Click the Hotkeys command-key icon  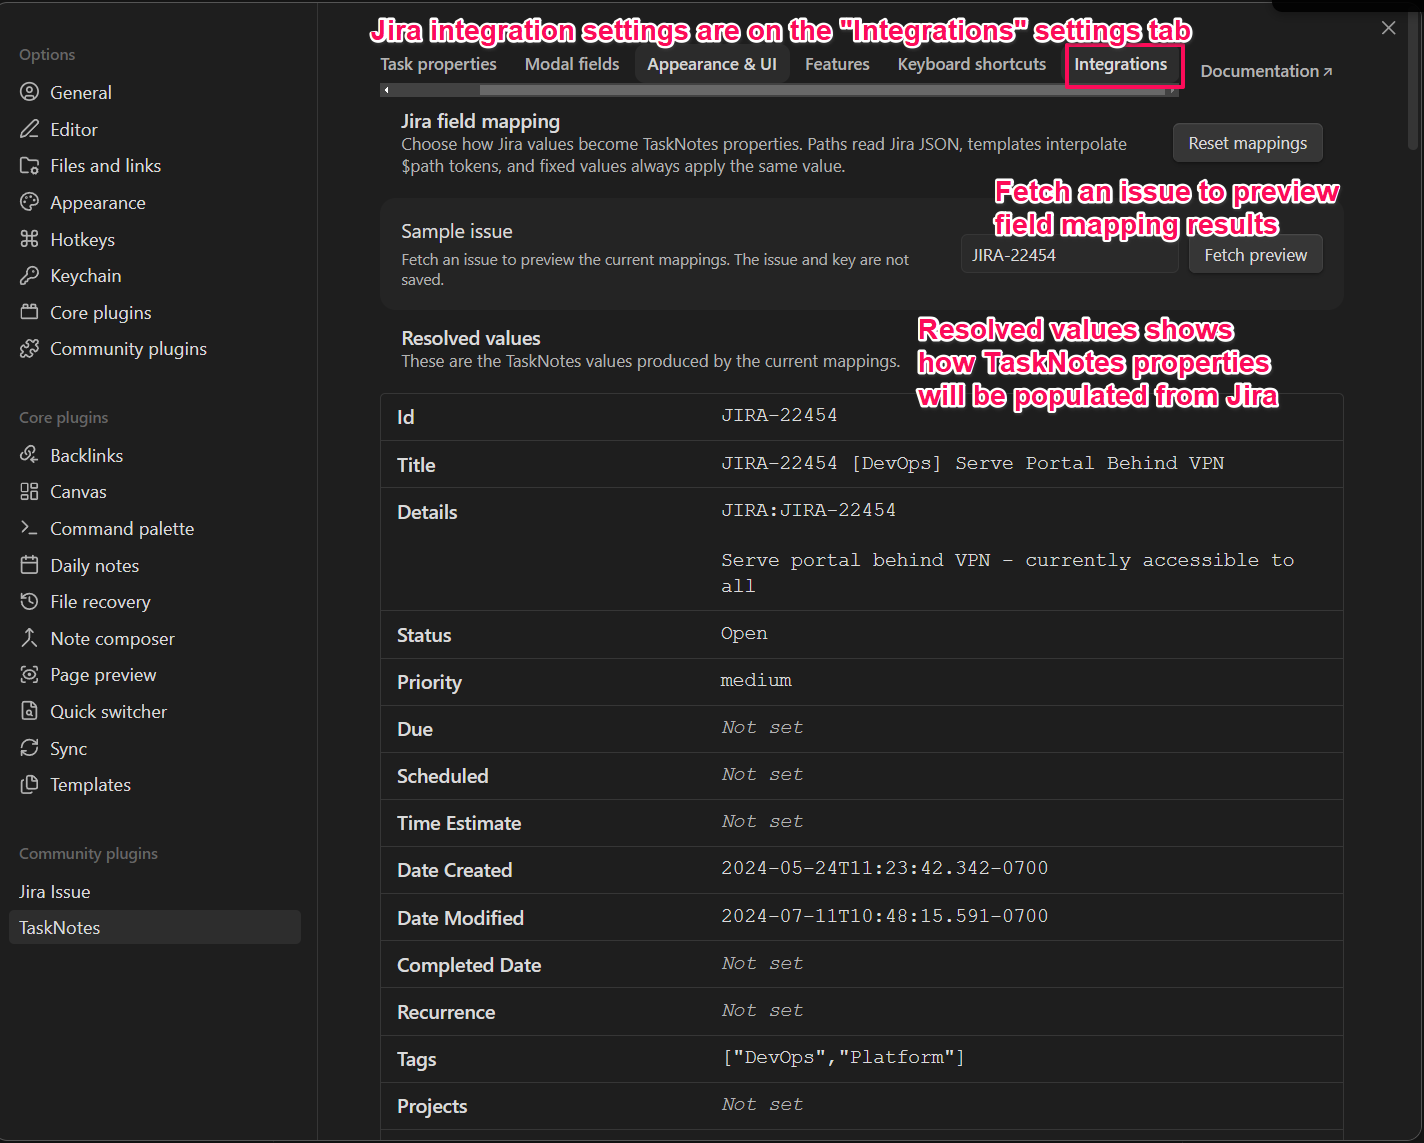coord(29,239)
